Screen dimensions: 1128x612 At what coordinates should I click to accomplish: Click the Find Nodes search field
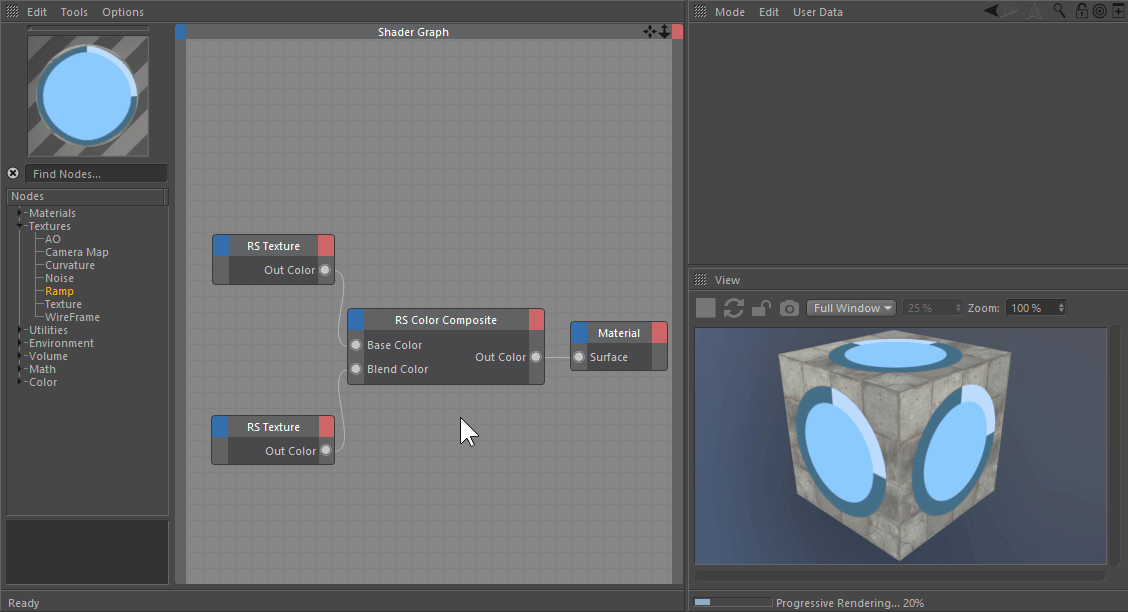tap(96, 173)
